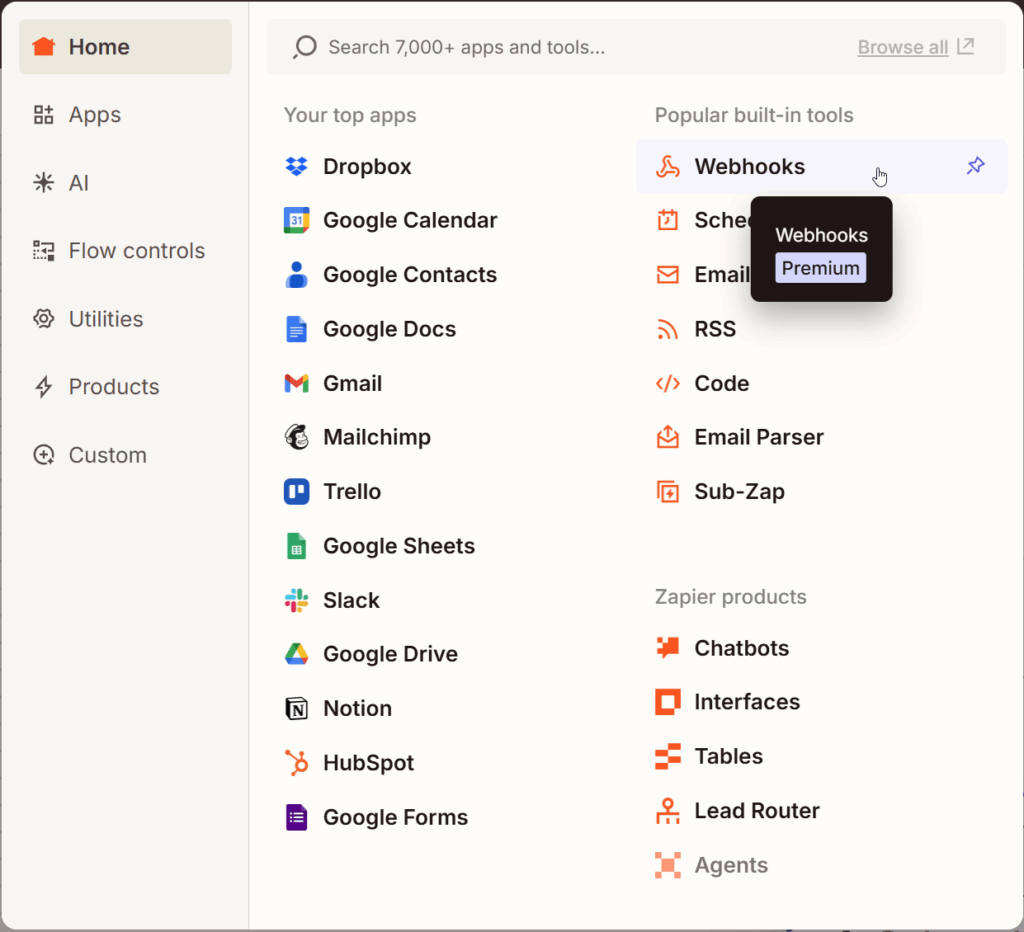Navigate to Flow controls
This screenshot has height=932, width=1024.
pos(136,251)
